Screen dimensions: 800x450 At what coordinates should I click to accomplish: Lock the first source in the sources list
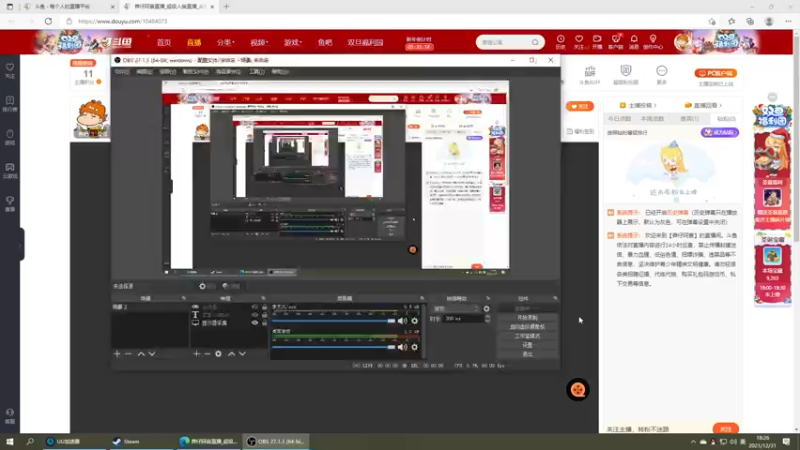click(264, 307)
